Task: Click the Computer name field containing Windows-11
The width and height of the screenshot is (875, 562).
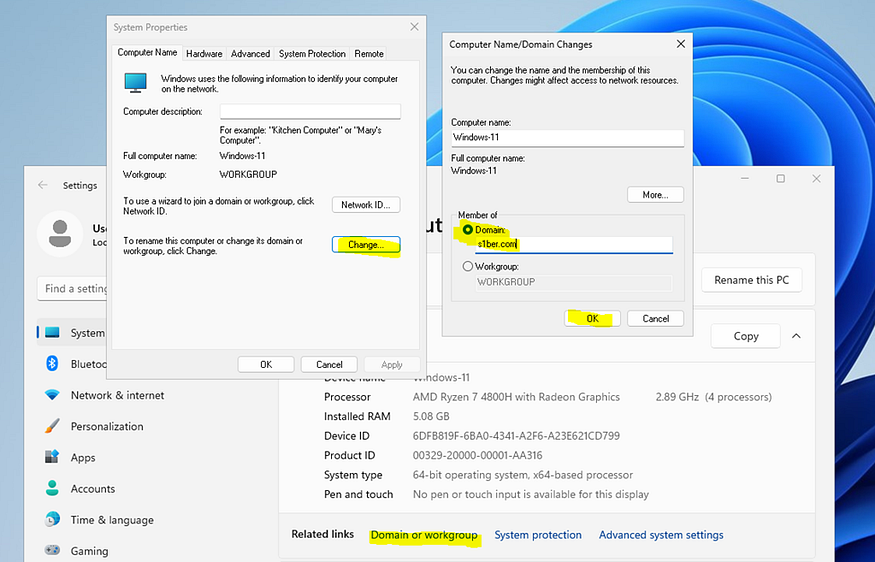Action: click(568, 138)
